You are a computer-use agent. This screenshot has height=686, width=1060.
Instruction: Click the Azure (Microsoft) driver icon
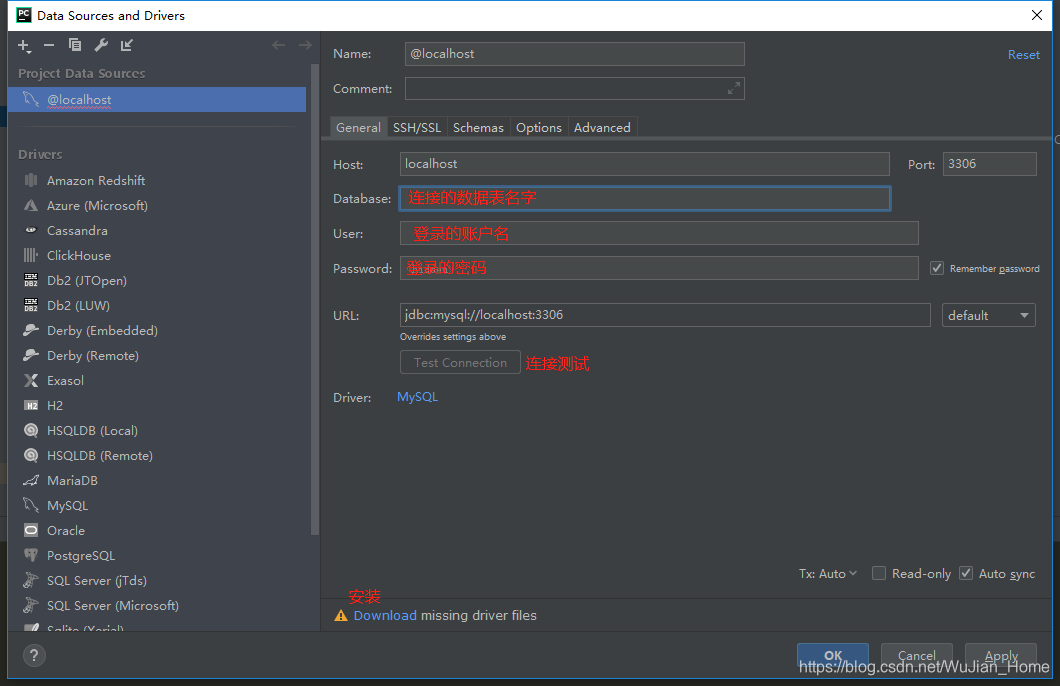tap(31, 205)
